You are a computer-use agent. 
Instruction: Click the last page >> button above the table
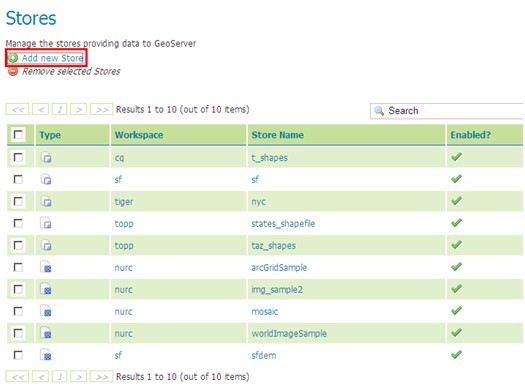(x=101, y=109)
